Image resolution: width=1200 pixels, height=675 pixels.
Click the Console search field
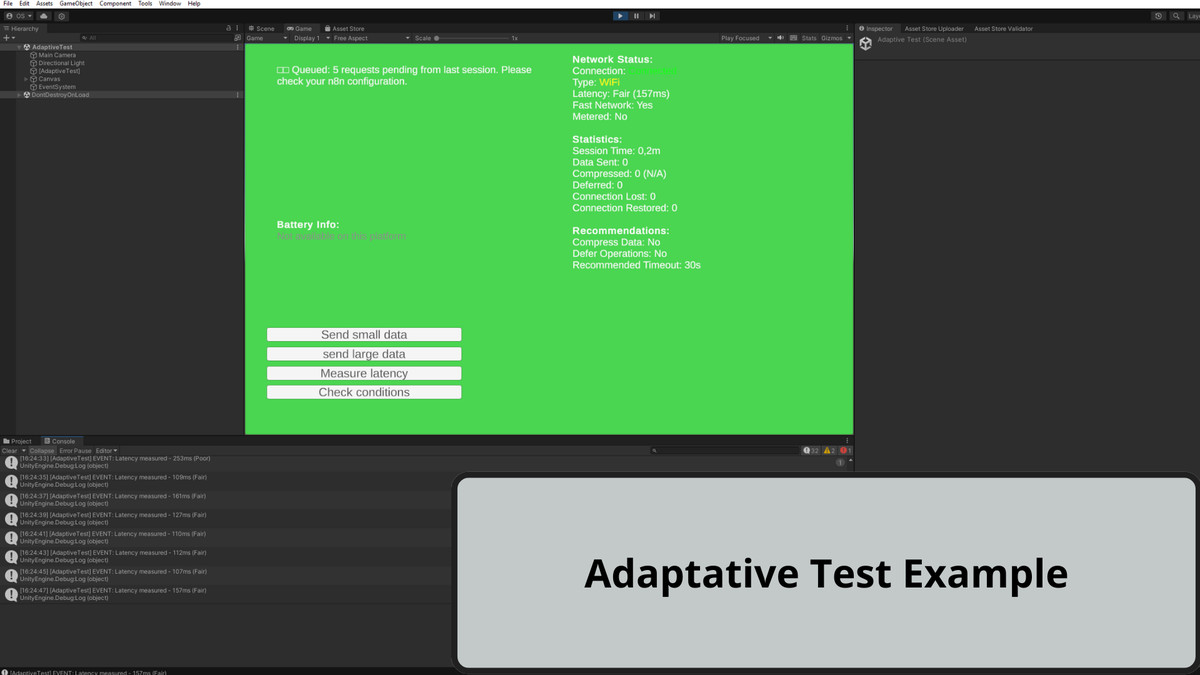(x=724, y=451)
